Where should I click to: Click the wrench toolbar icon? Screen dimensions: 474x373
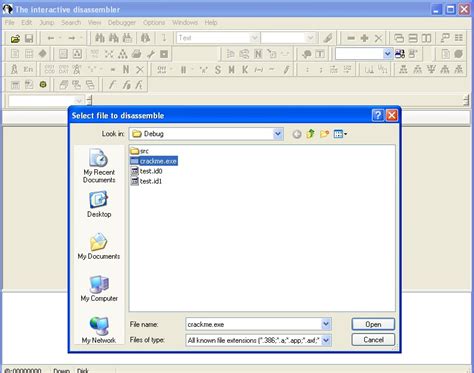[x=150, y=54]
